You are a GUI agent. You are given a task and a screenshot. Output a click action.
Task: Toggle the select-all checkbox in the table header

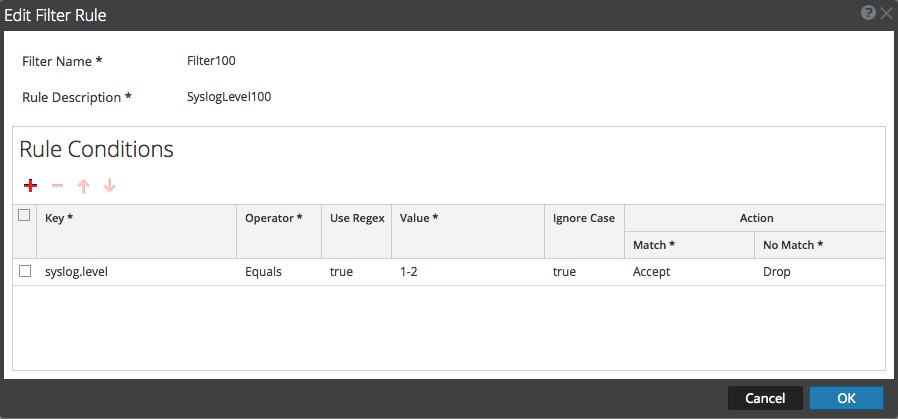click(25, 214)
